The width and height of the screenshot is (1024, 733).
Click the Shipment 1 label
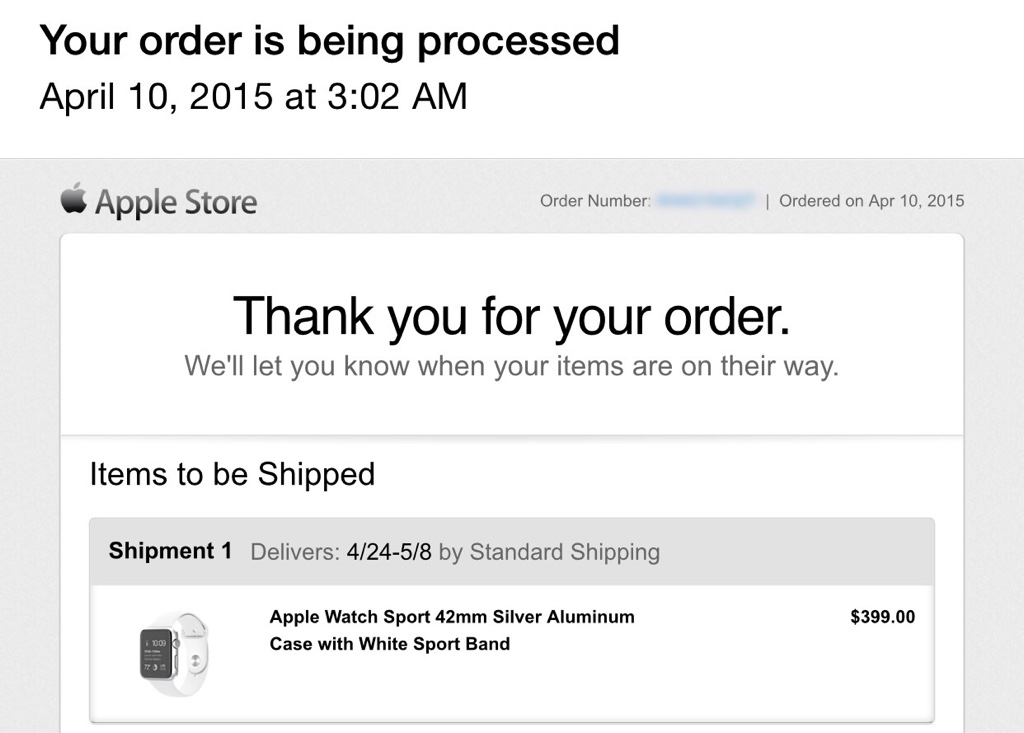pos(170,551)
